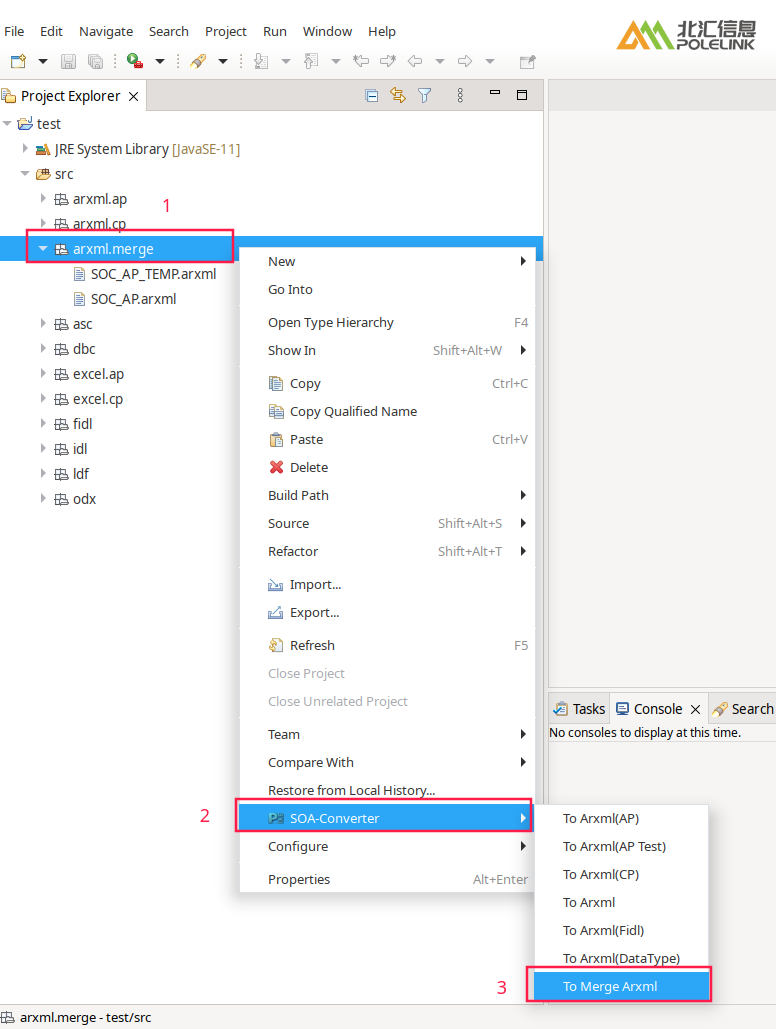Image resolution: width=776 pixels, height=1029 pixels.
Task: Open the Project menu
Action: point(225,32)
